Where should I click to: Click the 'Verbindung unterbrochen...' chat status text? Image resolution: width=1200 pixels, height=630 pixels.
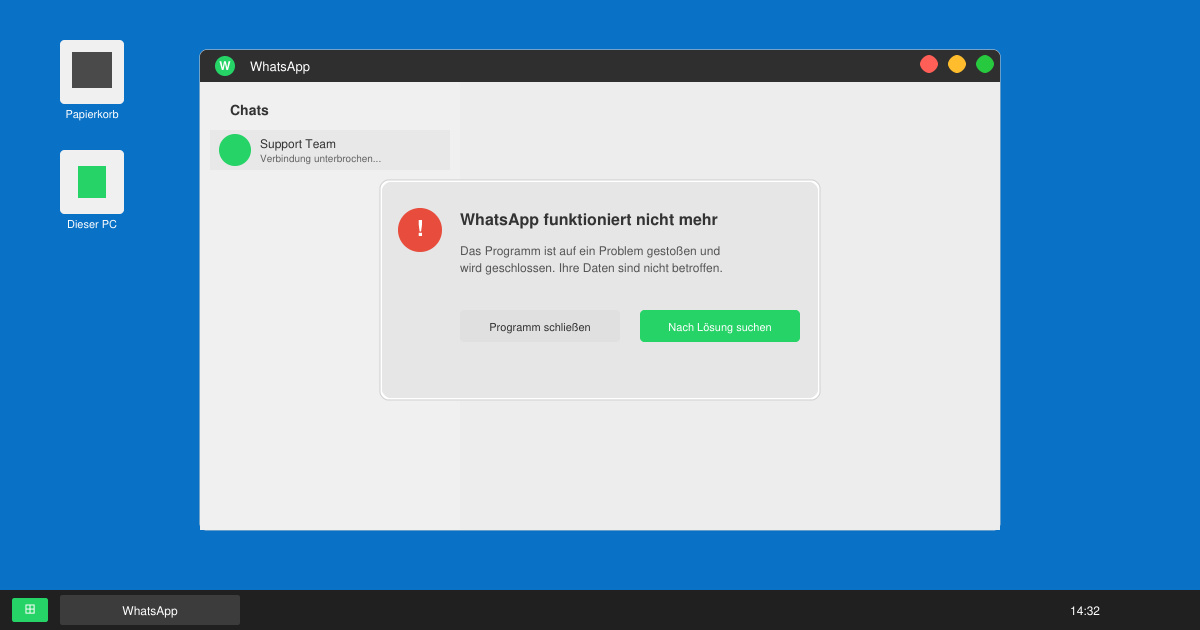(x=320, y=159)
